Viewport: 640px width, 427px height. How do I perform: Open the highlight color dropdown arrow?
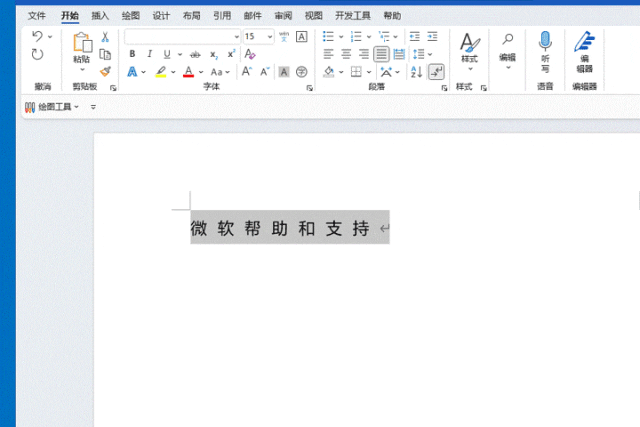click(173, 72)
